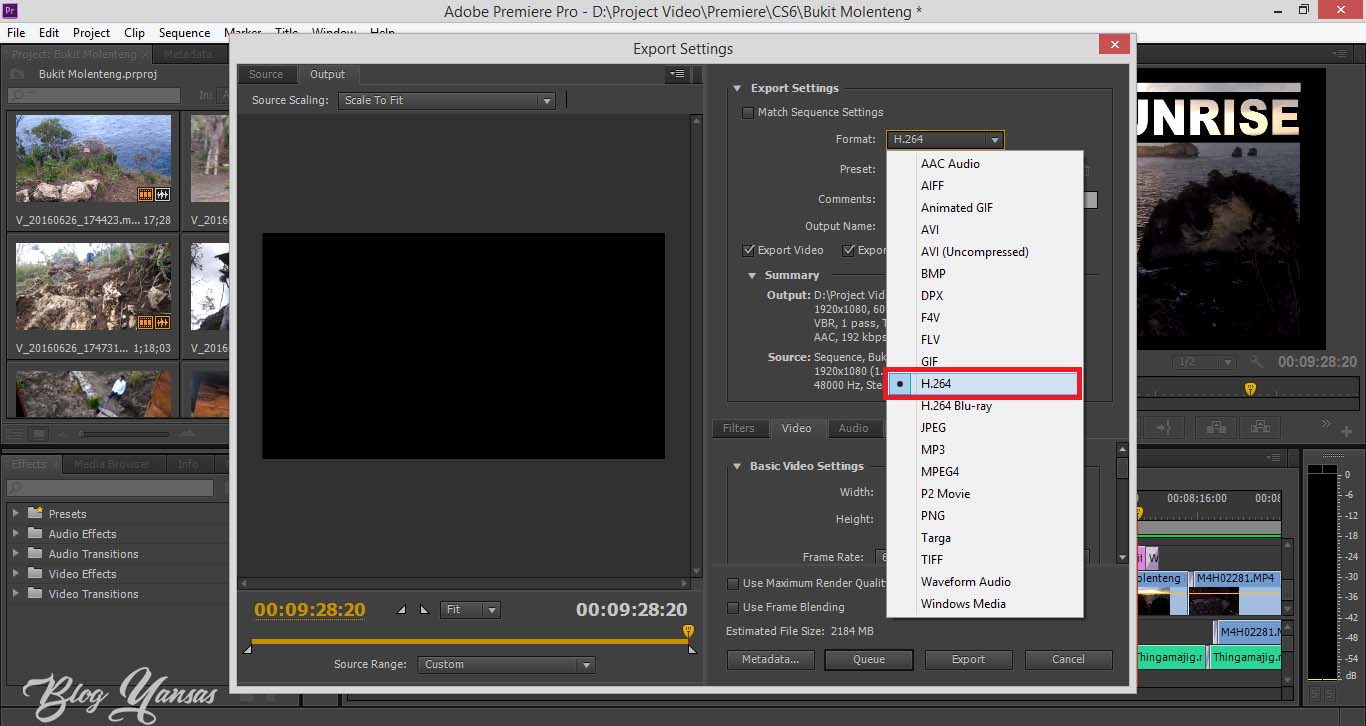Screen dimensions: 1366x726
Task: Click the Program Monitor playhead marker
Action: coord(1249,388)
